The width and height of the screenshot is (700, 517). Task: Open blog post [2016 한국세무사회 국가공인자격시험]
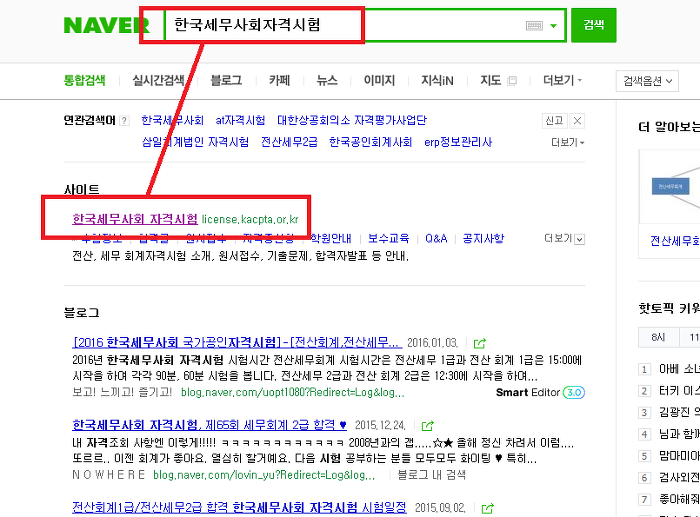pos(237,342)
